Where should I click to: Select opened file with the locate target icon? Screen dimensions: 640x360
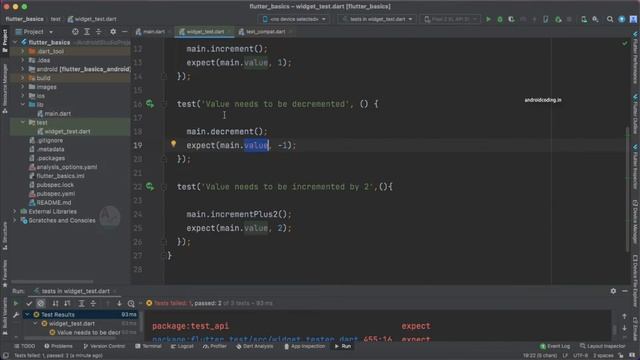tap(75, 31)
